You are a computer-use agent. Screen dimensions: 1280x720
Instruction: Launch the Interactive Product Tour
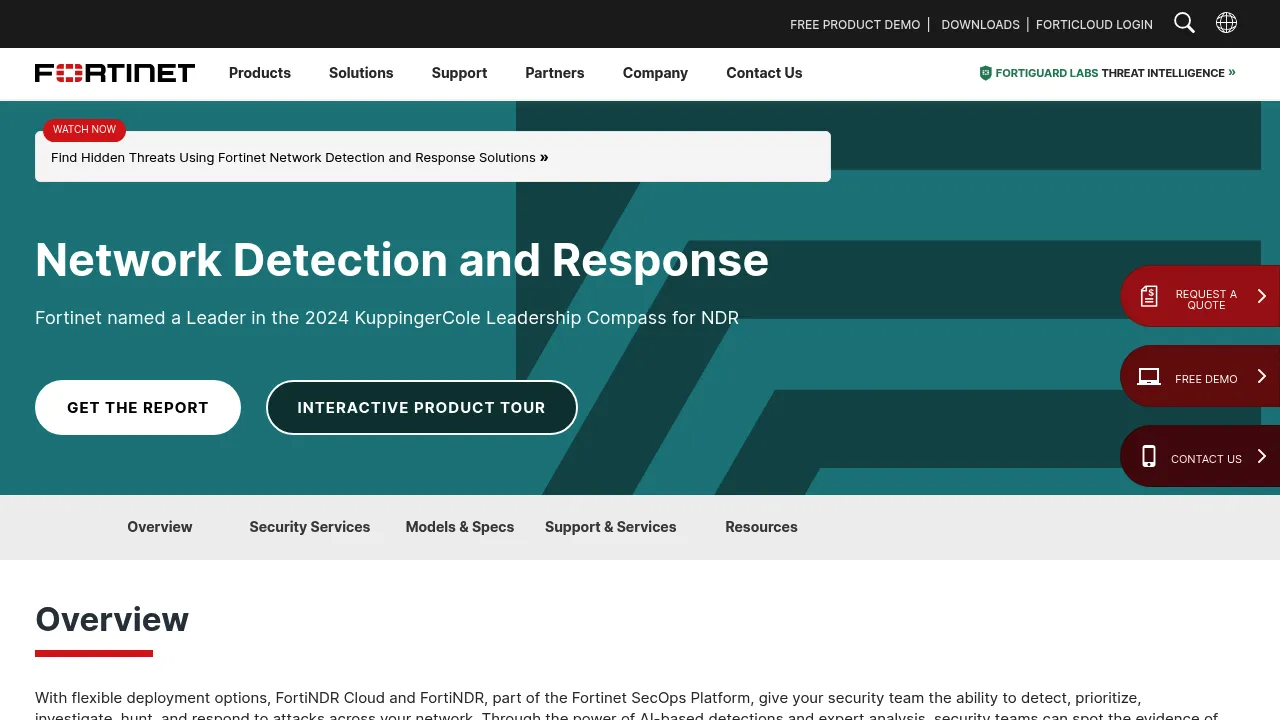pyautogui.click(x=421, y=407)
